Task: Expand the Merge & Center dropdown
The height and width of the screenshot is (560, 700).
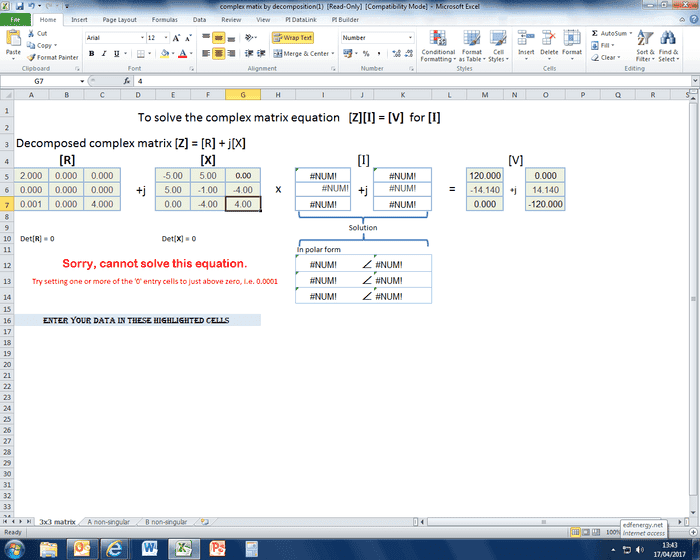Action: point(333,53)
